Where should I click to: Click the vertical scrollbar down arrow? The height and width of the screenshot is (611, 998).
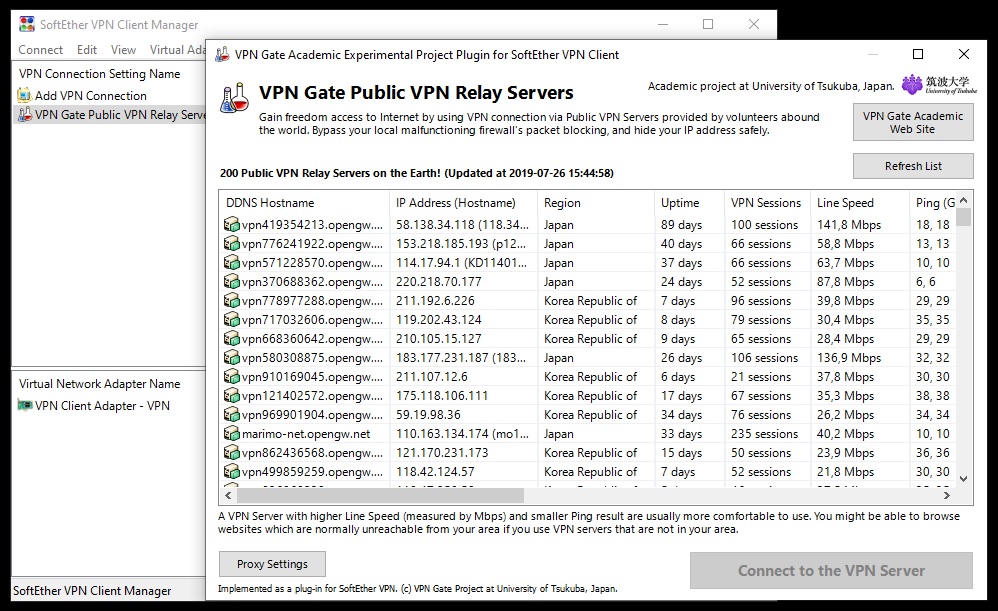point(964,479)
